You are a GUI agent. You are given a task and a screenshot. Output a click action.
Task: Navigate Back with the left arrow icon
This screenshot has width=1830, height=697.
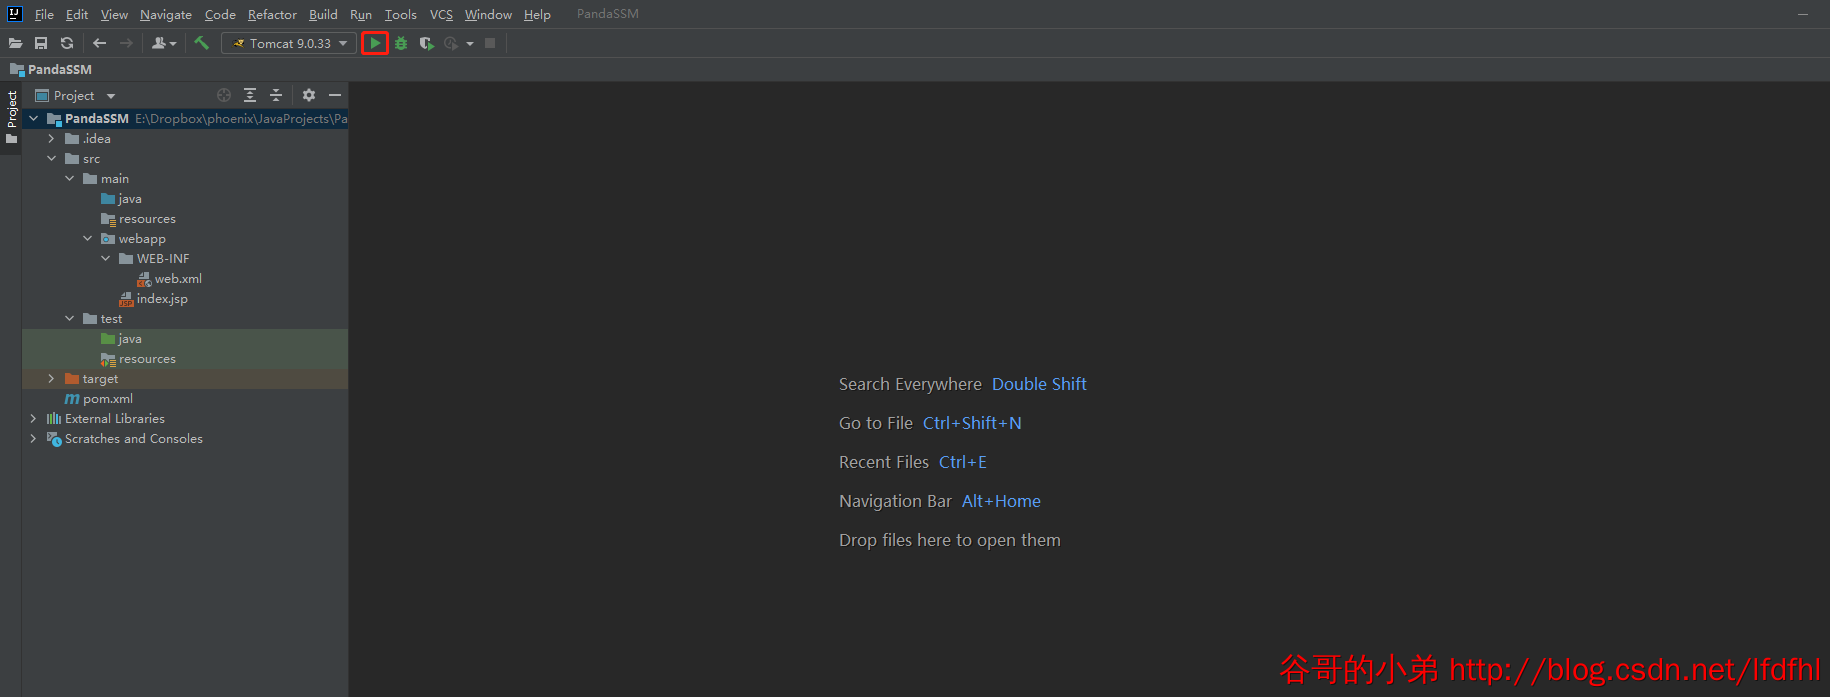99,43
